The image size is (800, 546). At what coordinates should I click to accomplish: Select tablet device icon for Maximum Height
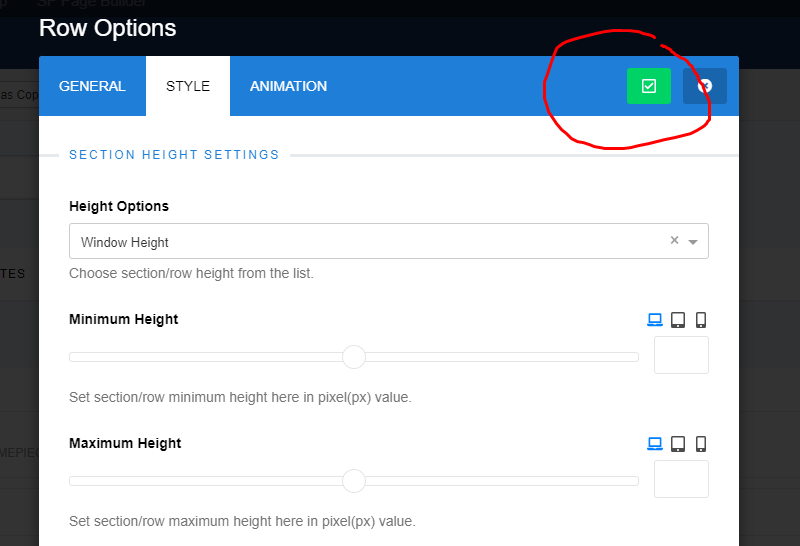pyautogui.click(x=678, y=443)
